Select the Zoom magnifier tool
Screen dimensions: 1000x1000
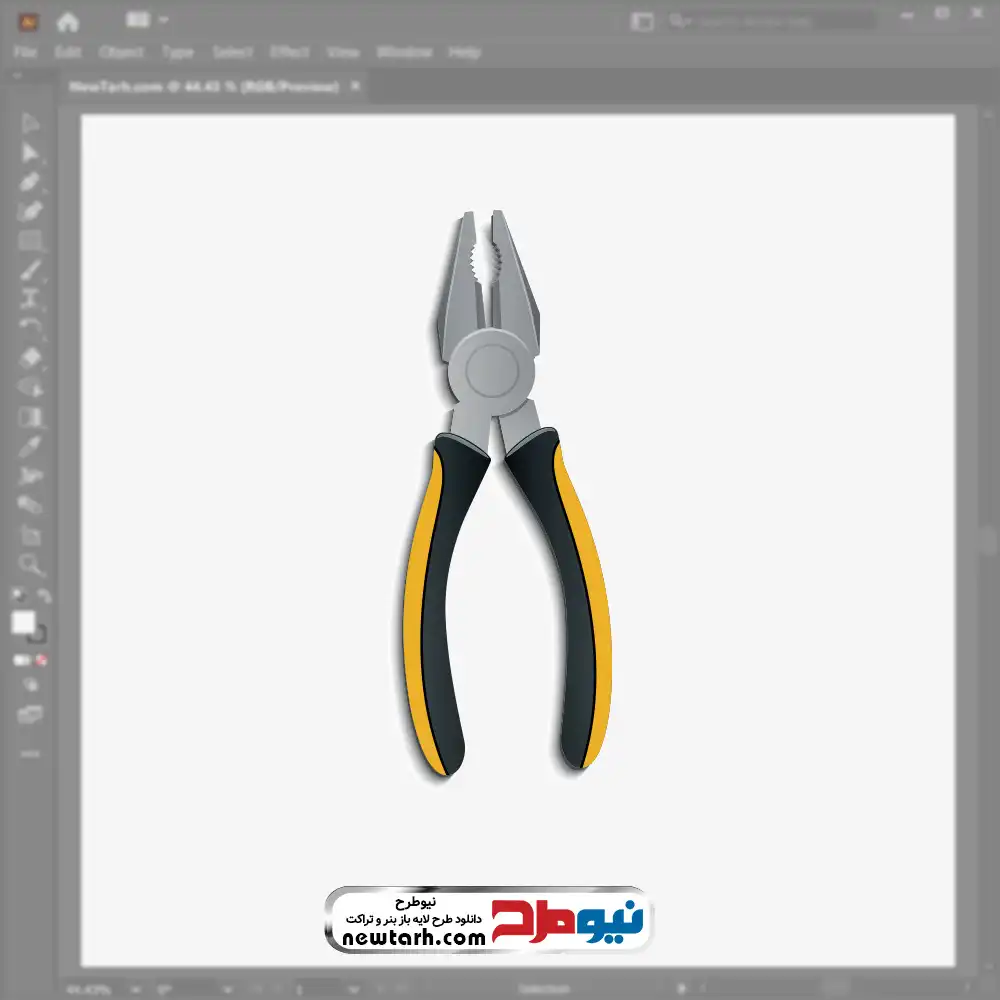30,565
